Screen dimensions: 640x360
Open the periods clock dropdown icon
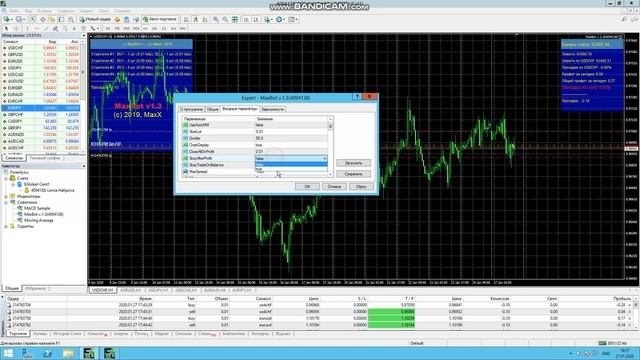pos(280,19)
